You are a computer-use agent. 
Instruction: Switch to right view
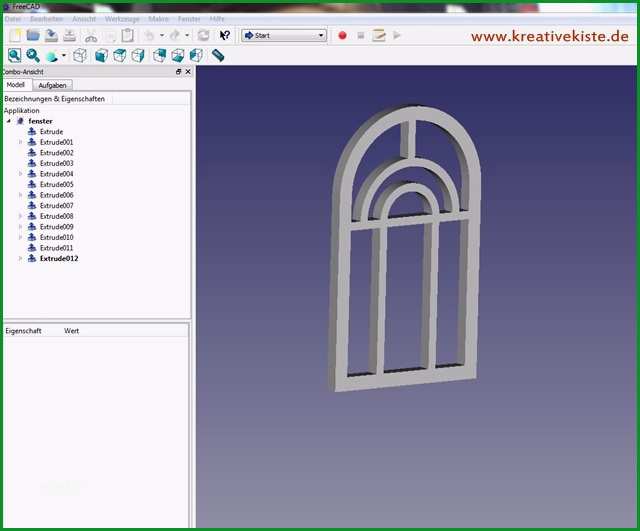(138, 56)
